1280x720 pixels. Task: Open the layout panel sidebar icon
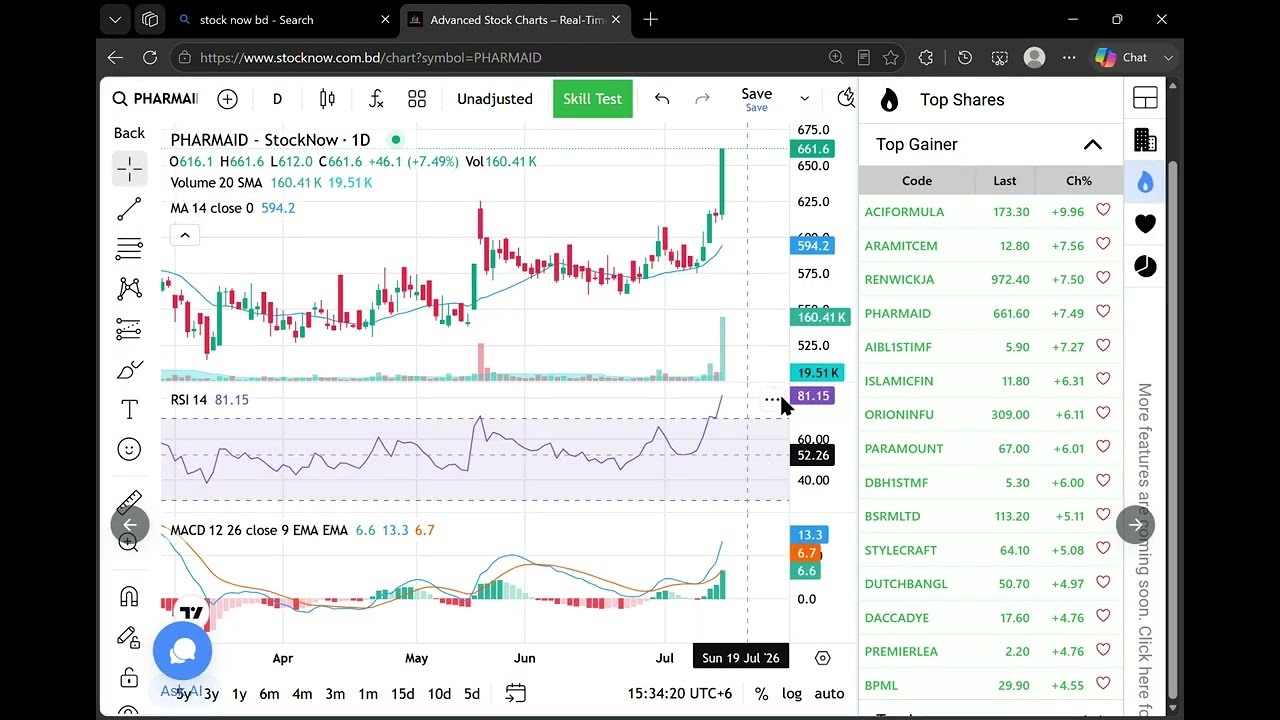tap(1145, 98)
